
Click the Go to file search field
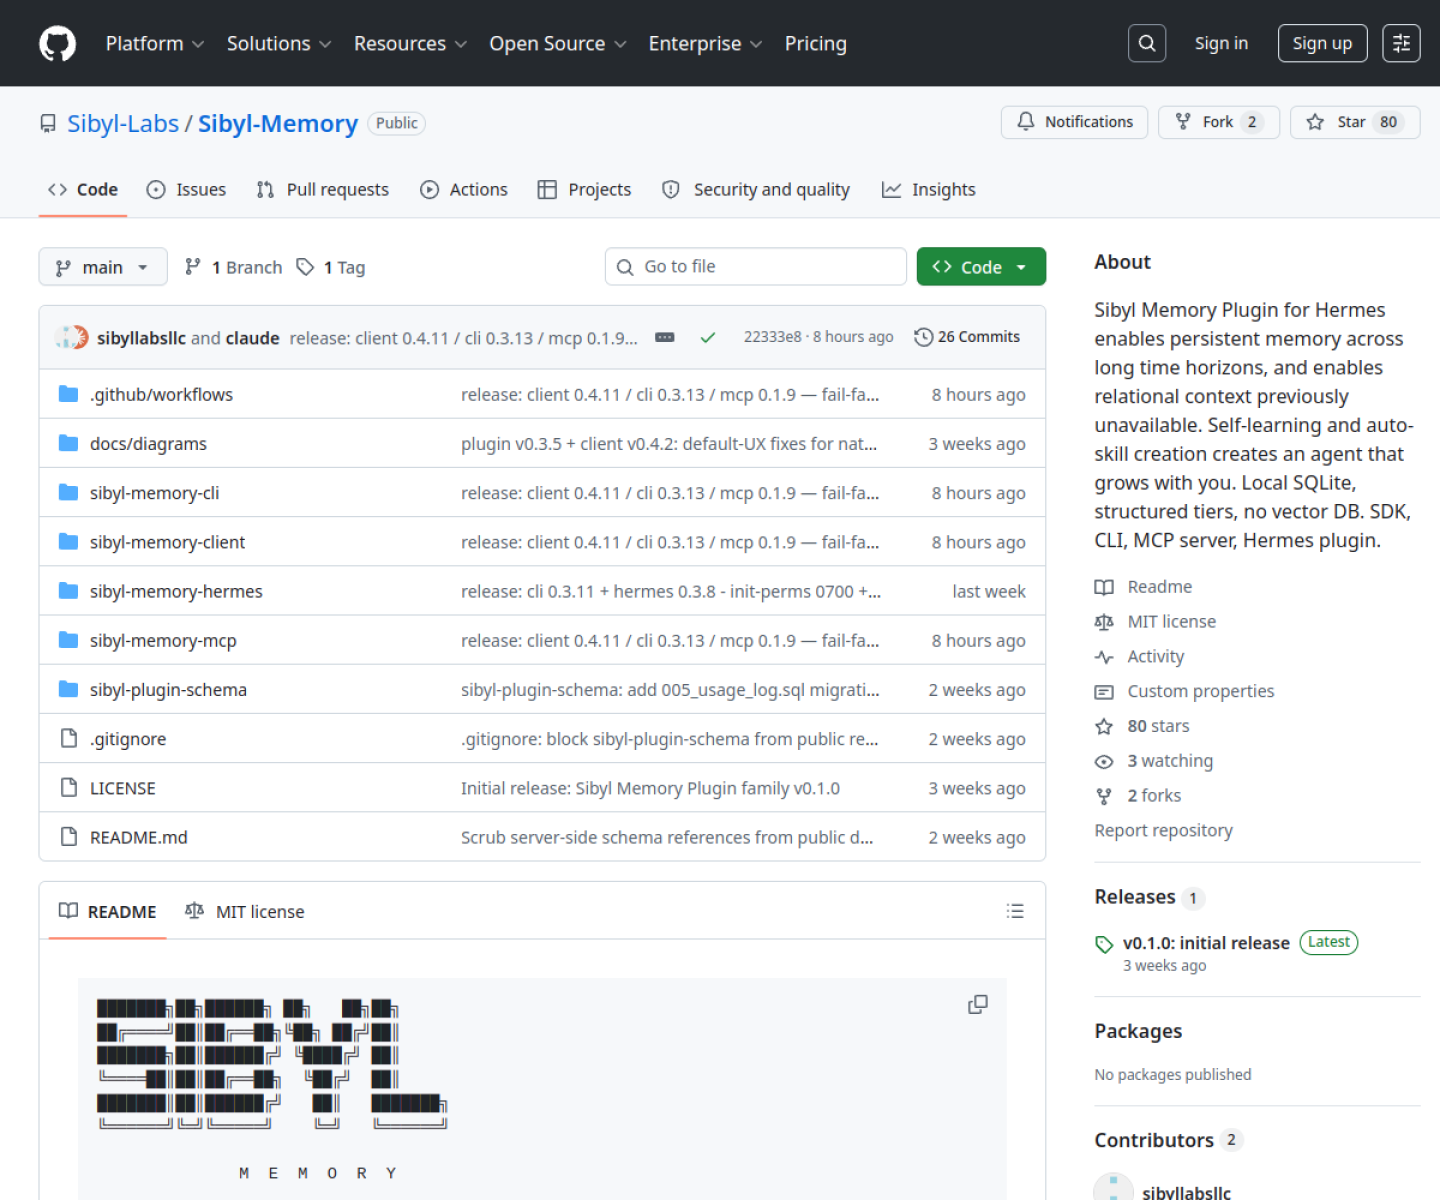(x=756, y=267)
